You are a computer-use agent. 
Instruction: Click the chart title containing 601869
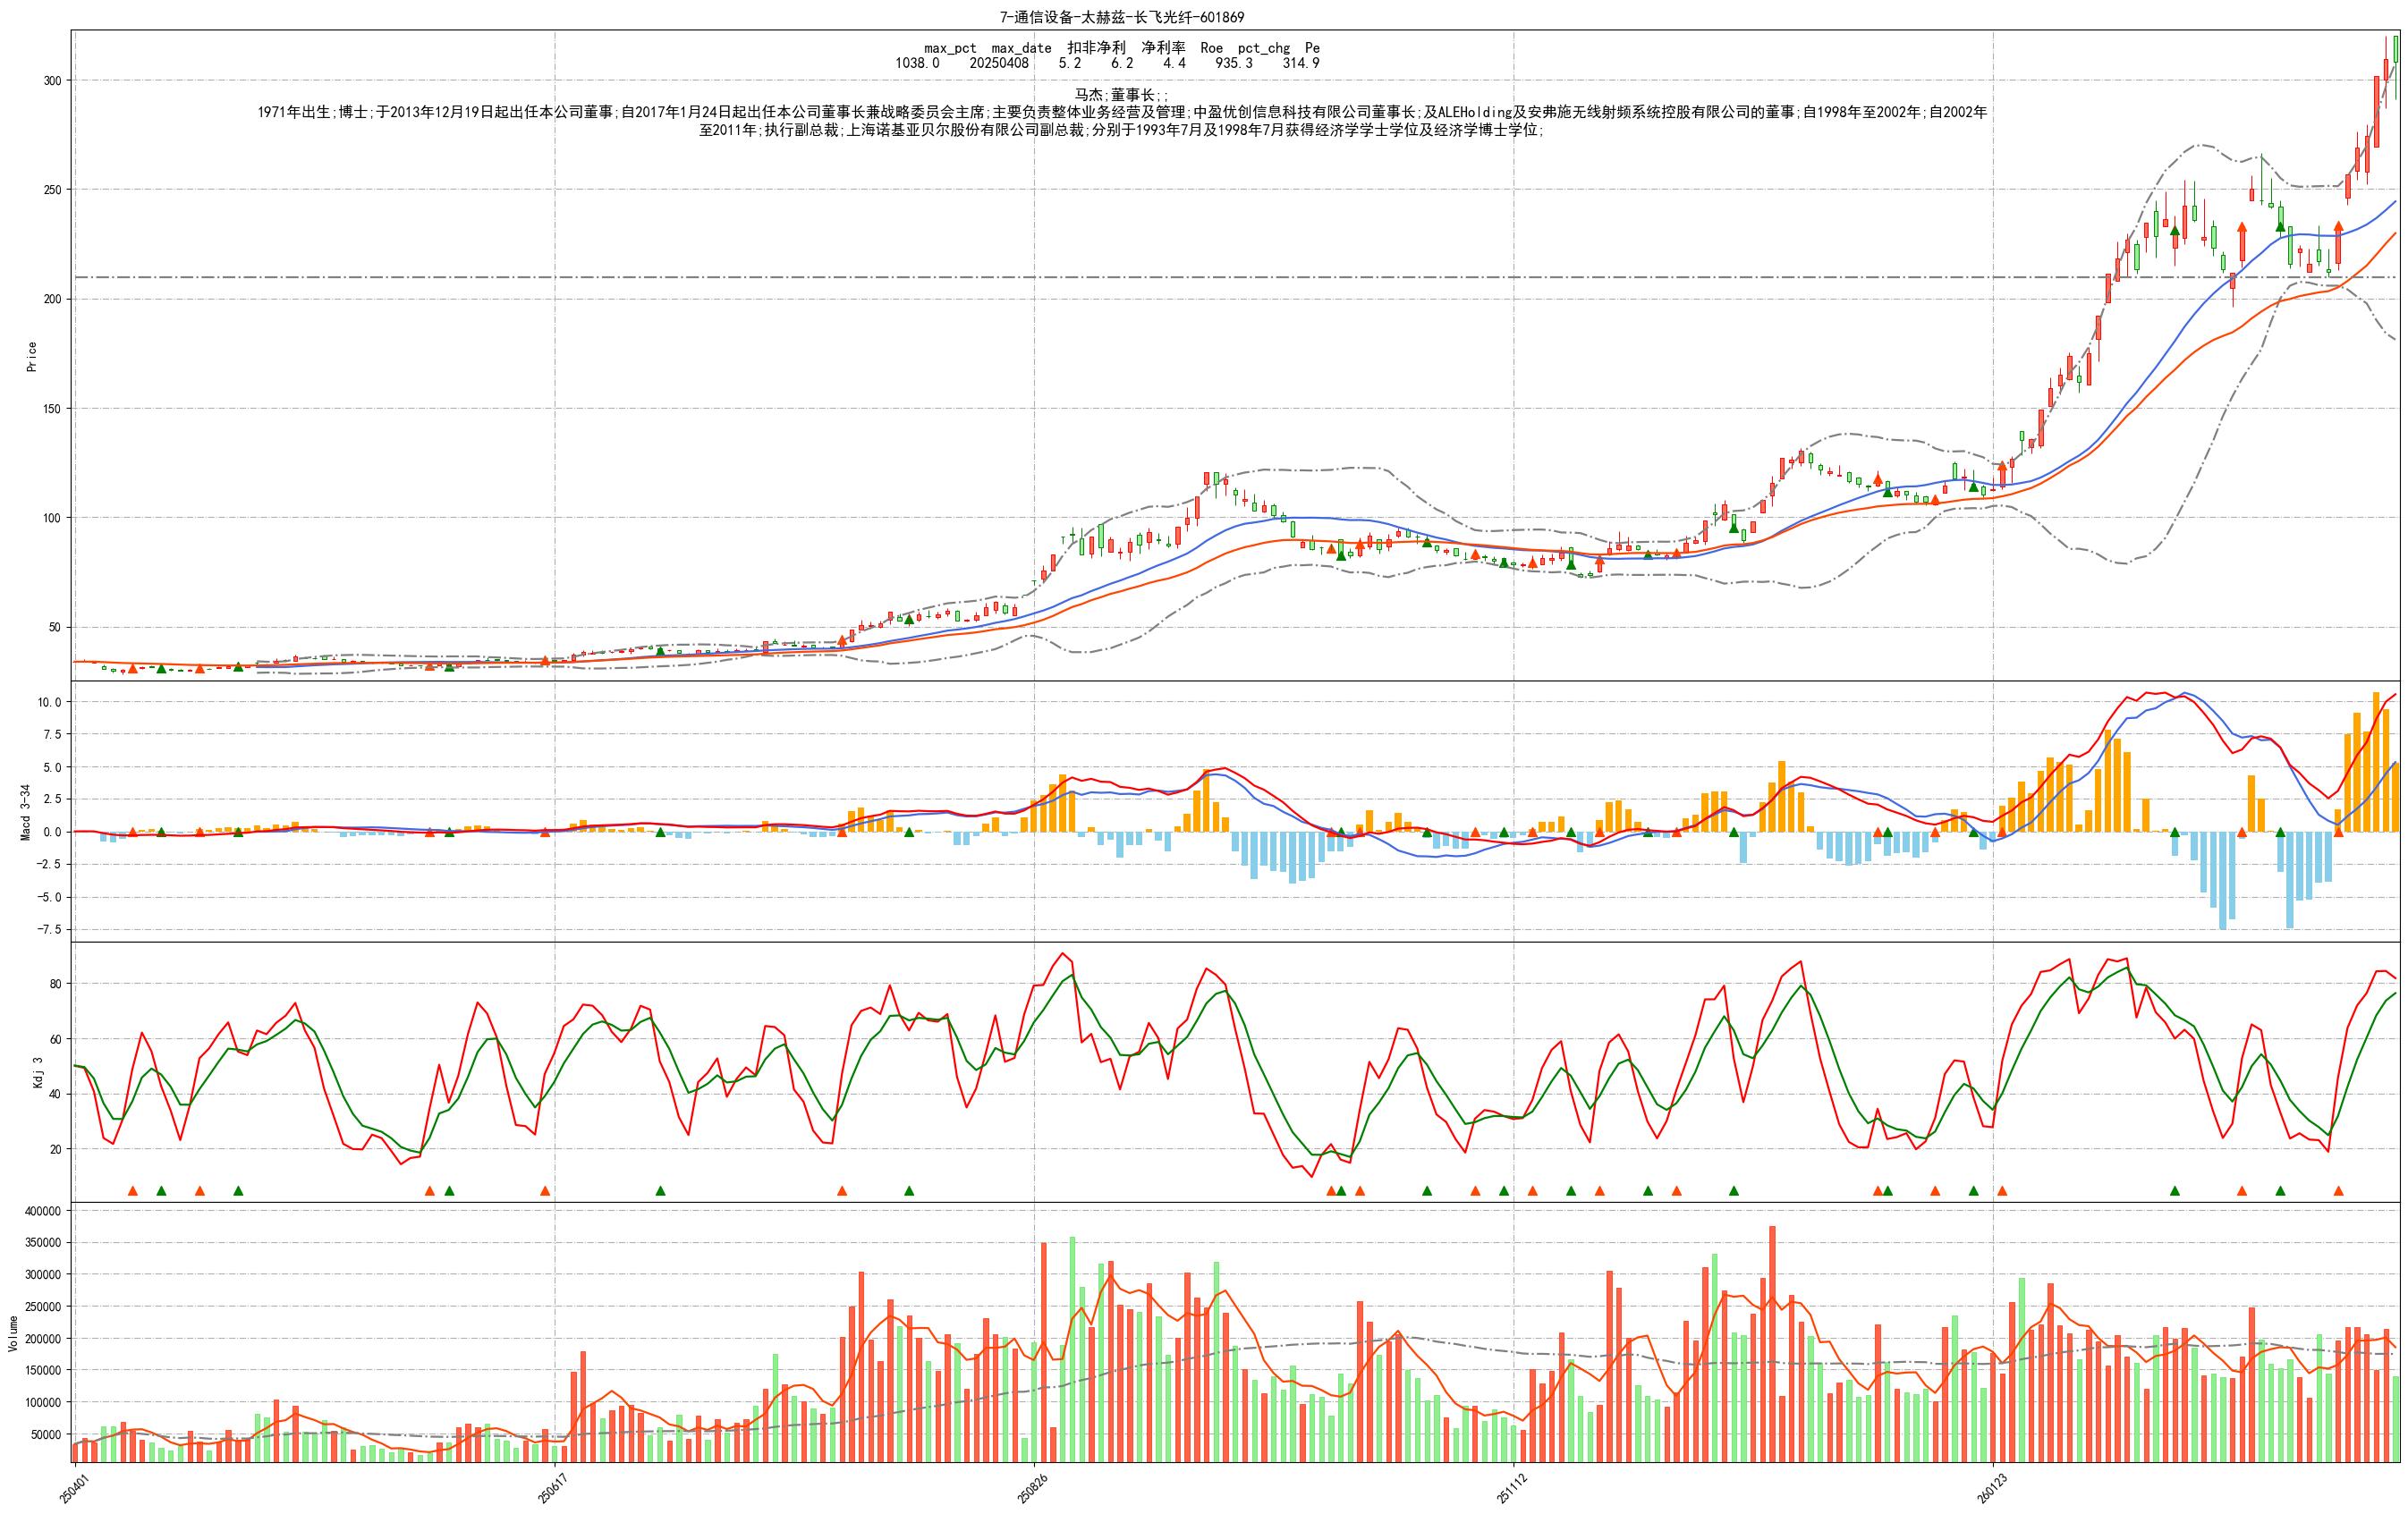[x=1122, y=17]
